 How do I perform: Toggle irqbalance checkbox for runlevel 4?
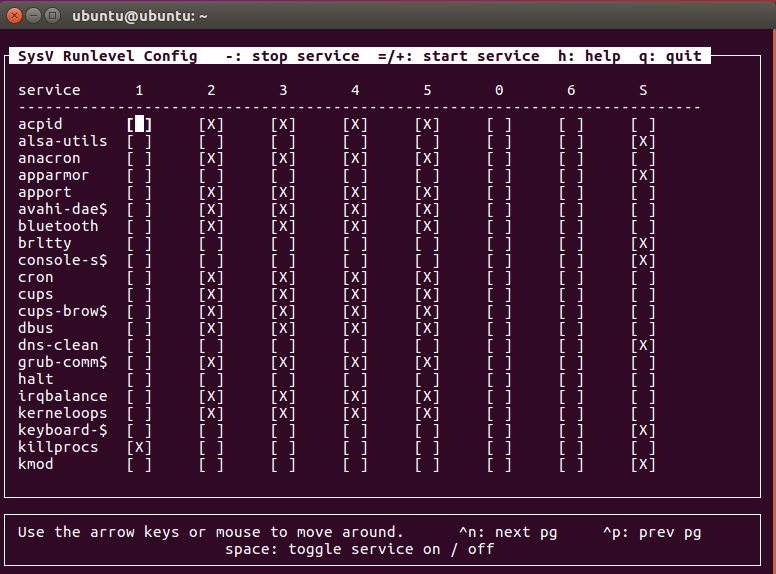point(355,396)
